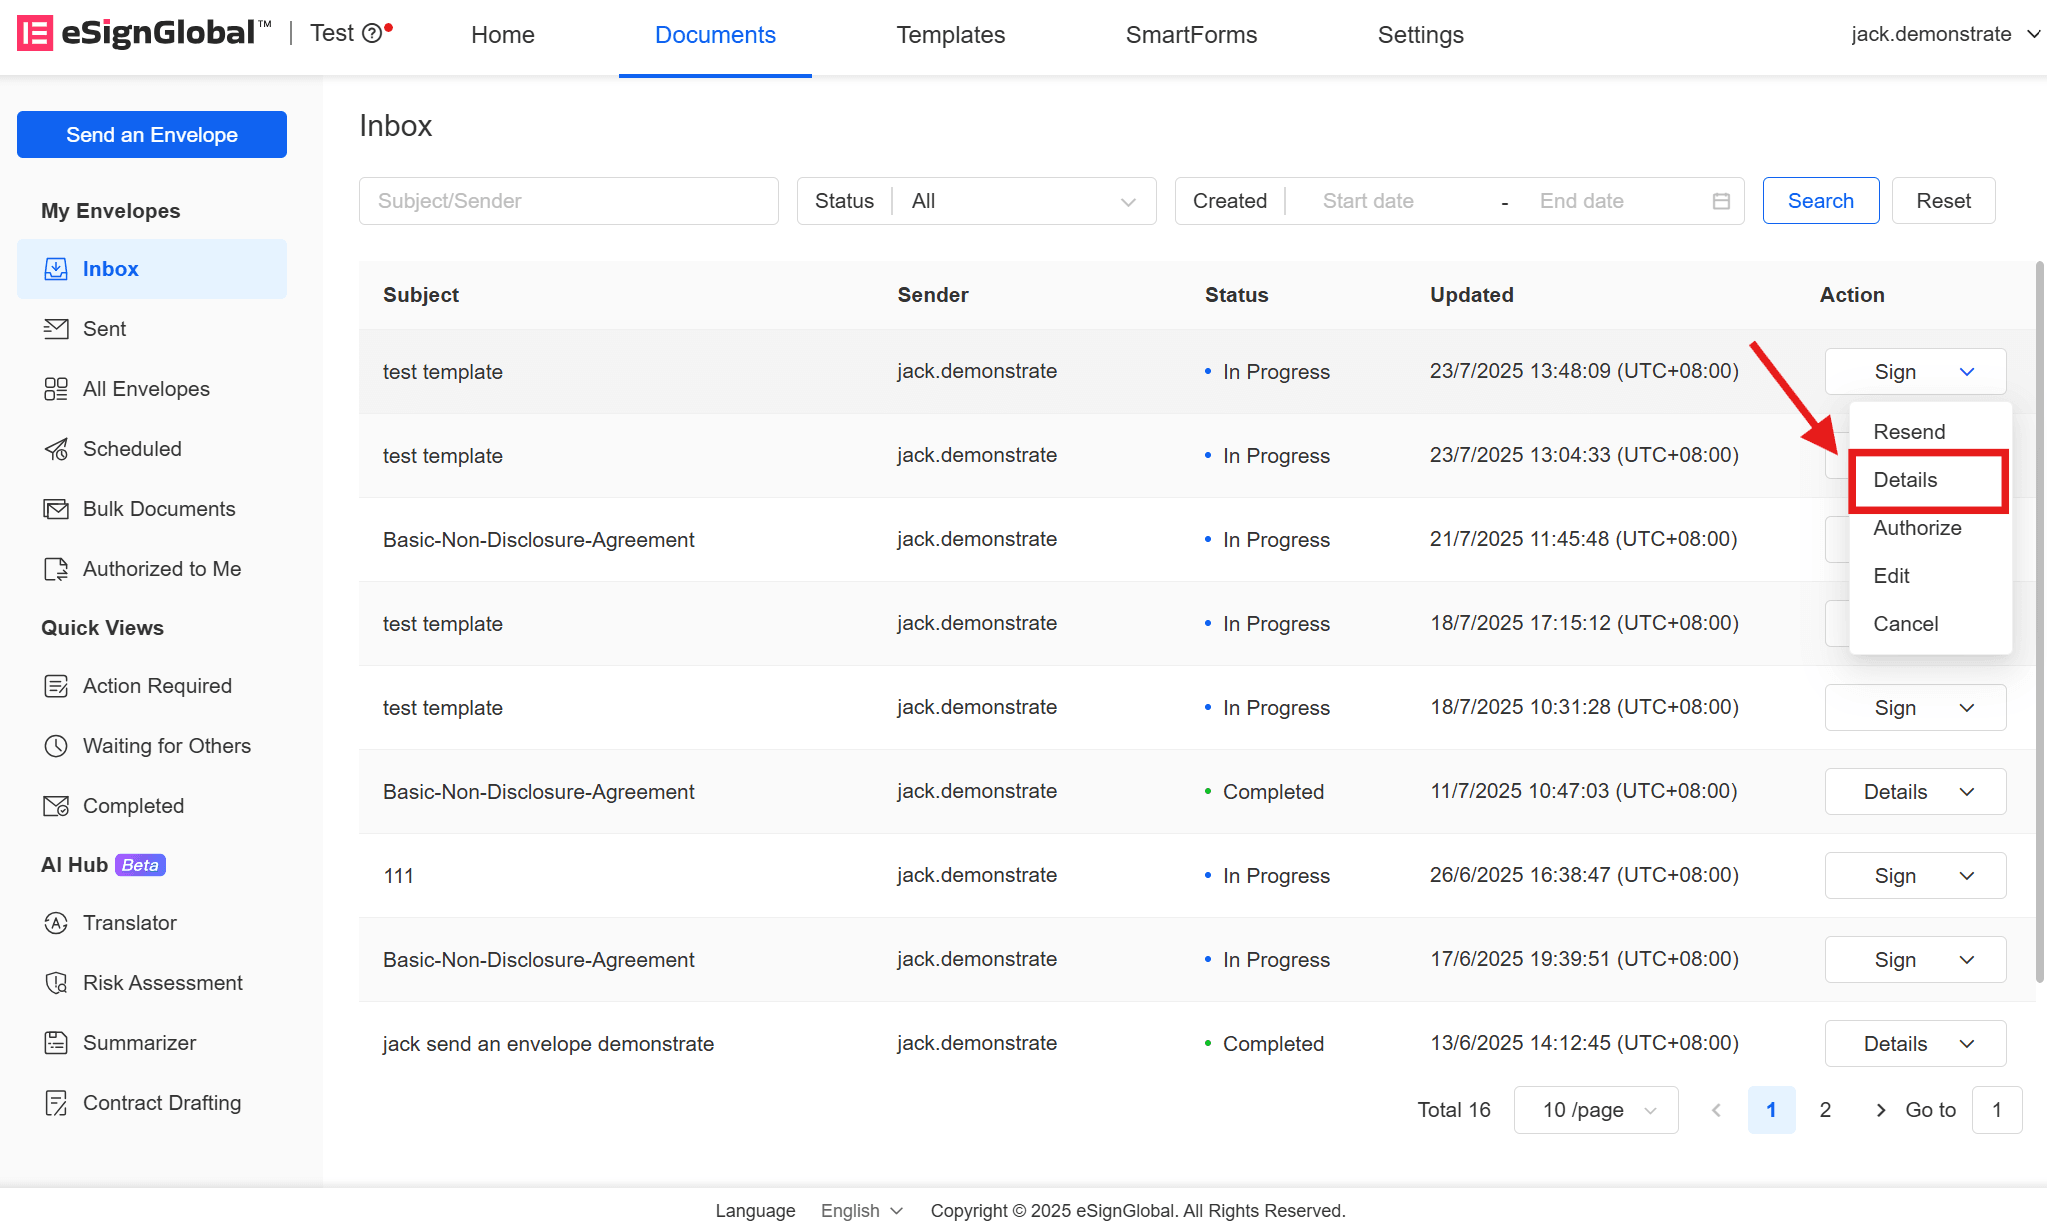2047x1227 pixels.
Task: Click Sign for 17/6/2025 Basic-Non-Disclosure-Agreement row
Action: (x=1895, y=960)
